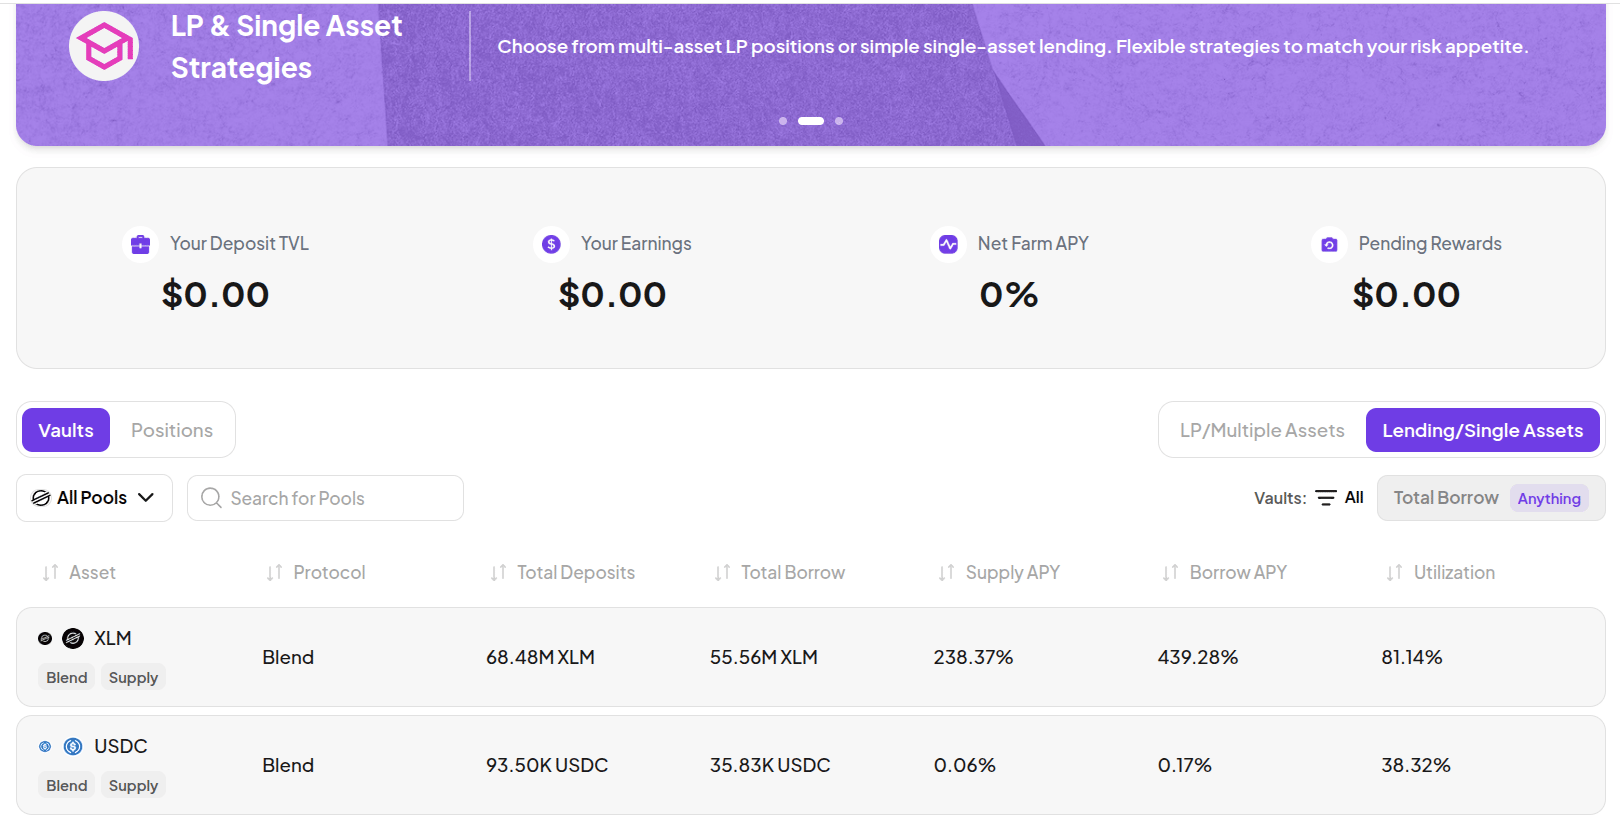The width and height of the screenshot is (1620, 830).
Task: Click the camera icon beside Pending Rewards
Action: point(1329,244)
